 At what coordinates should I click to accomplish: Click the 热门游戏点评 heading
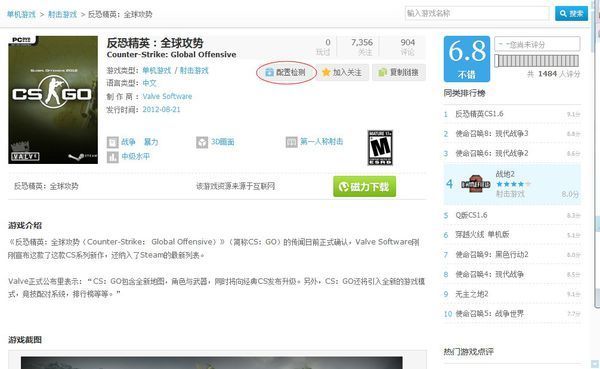click(x=468, y=352)
